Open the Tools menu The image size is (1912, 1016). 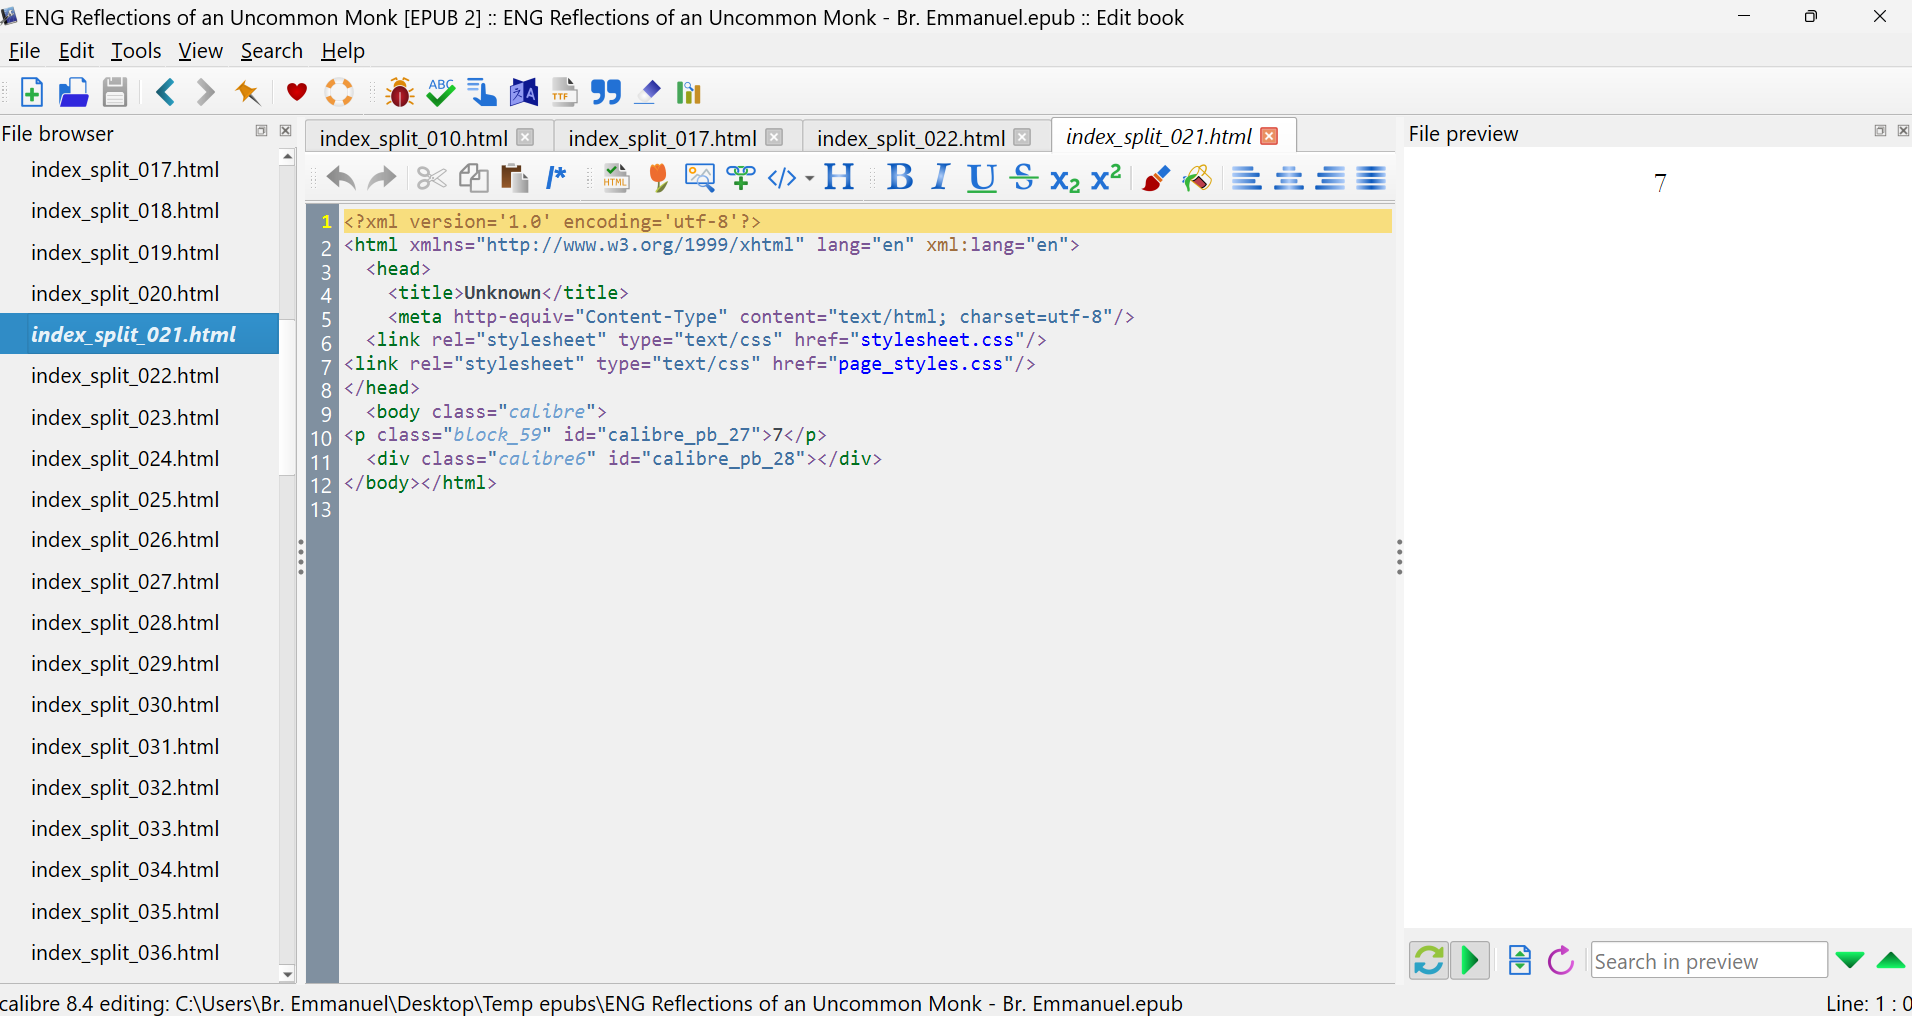point(135,51)
